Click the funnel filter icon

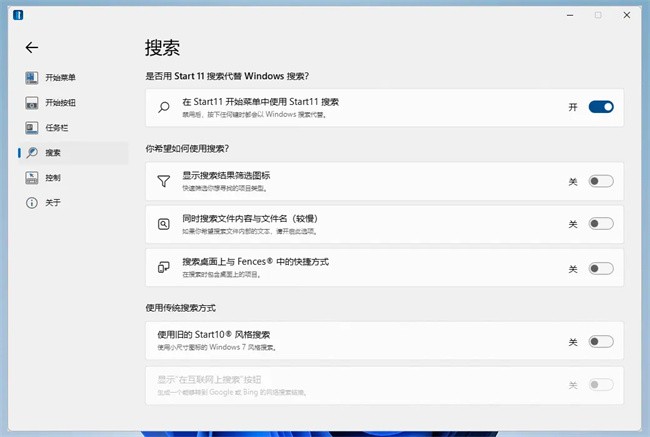pos(164,181)
